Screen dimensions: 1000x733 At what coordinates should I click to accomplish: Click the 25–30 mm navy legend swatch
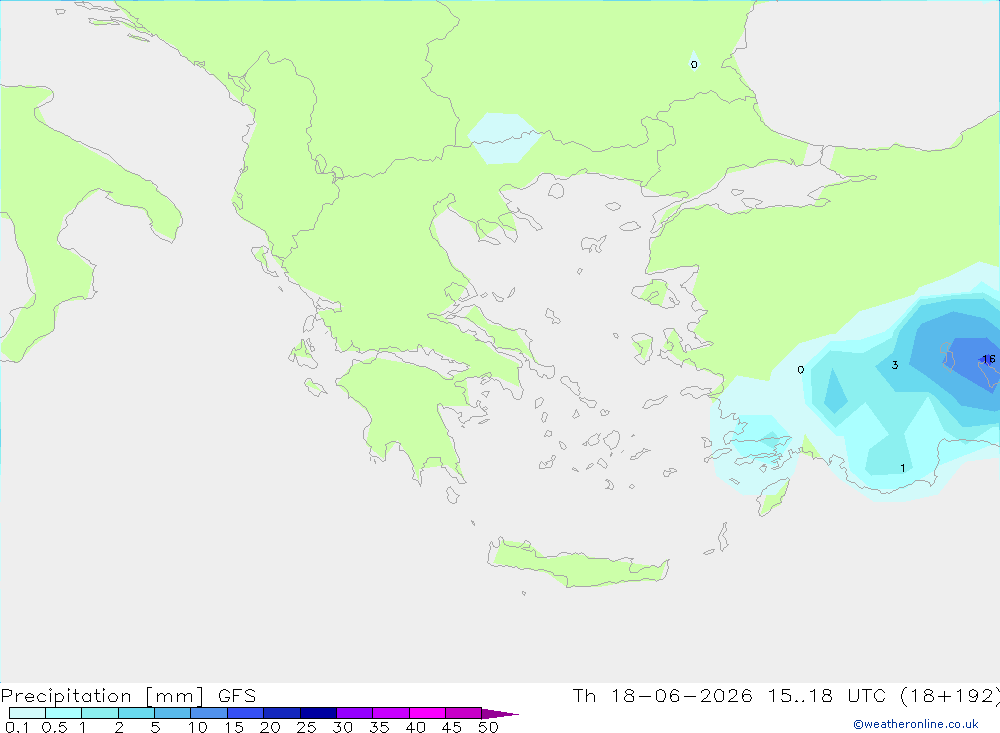318,713
